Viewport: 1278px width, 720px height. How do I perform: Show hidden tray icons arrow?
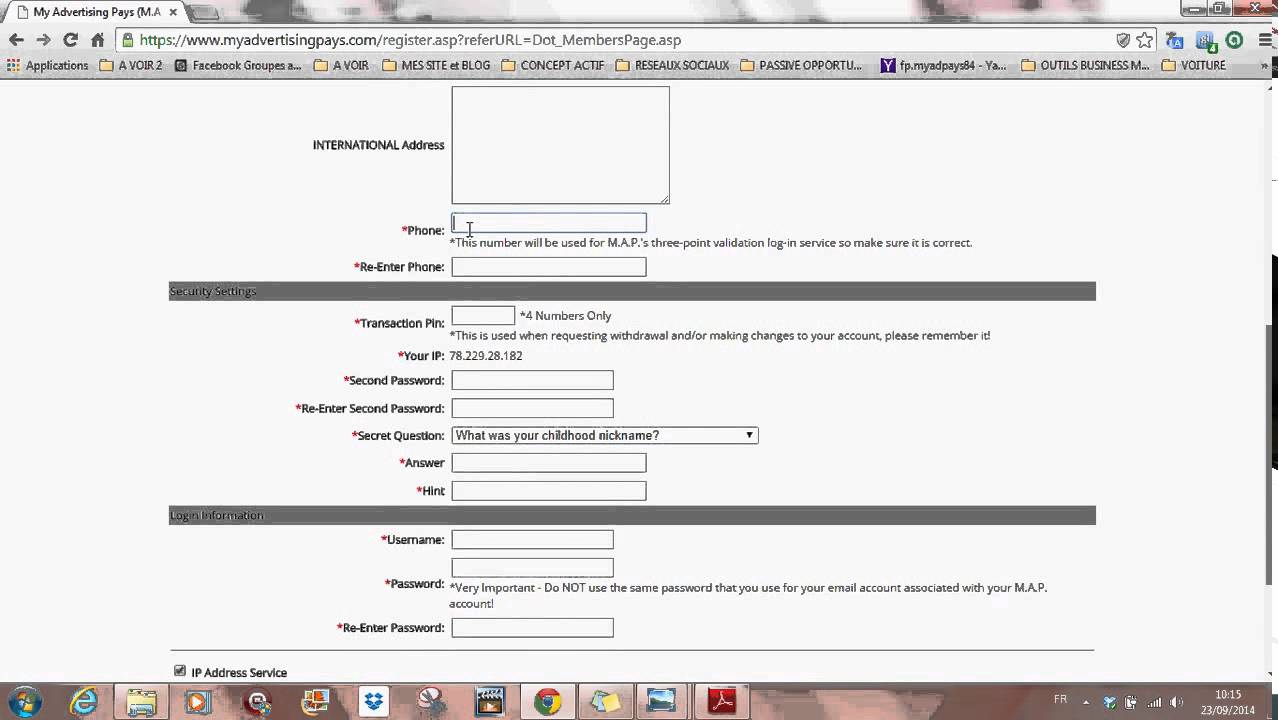[x=1086, y=702]
